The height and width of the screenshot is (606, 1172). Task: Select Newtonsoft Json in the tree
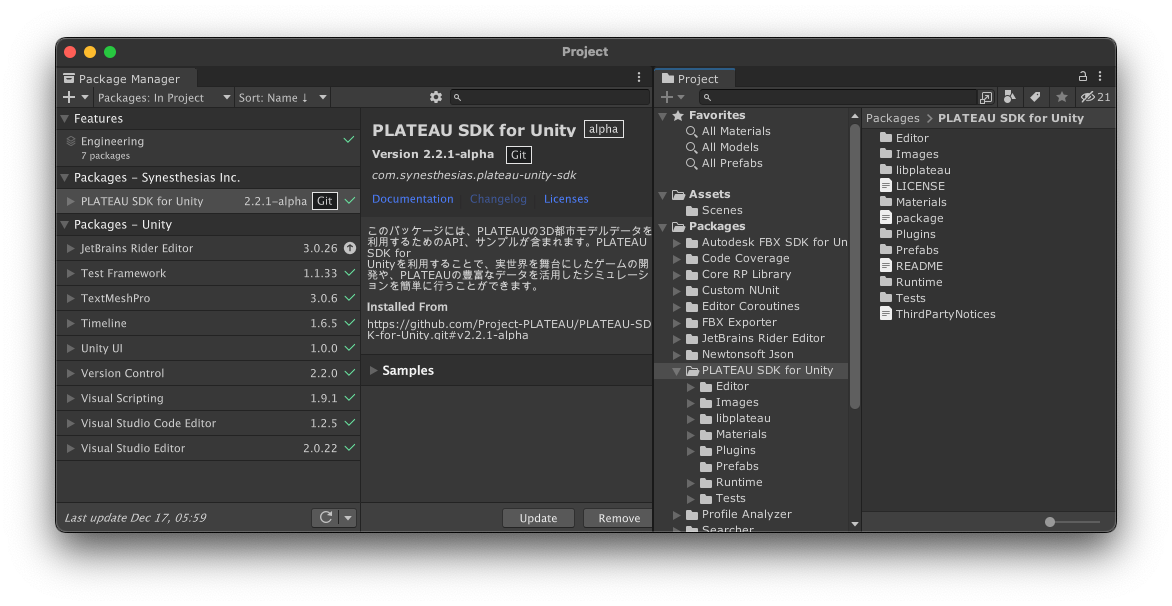[747, 354]
